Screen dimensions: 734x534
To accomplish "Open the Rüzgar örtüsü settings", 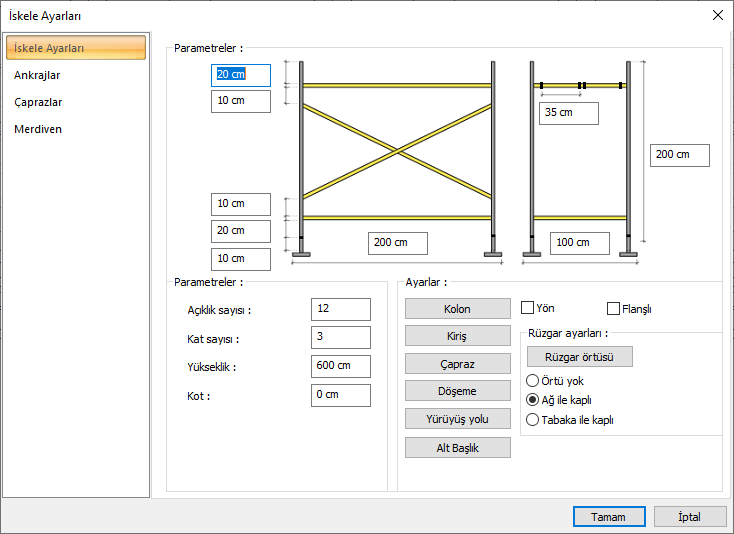I will pyautogui.click(x=579, y=356).
